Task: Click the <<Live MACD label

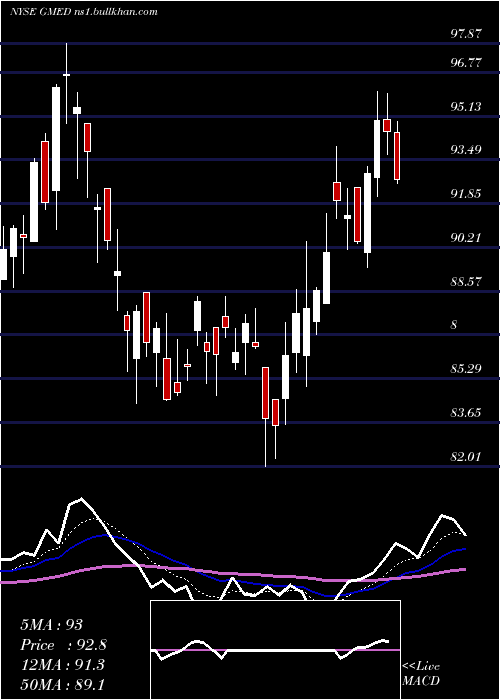Action: [x=421, y=673]
